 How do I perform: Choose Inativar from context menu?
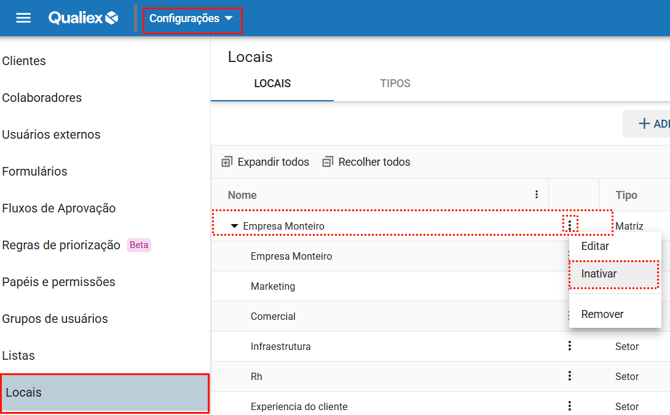[x=599, y=274]
